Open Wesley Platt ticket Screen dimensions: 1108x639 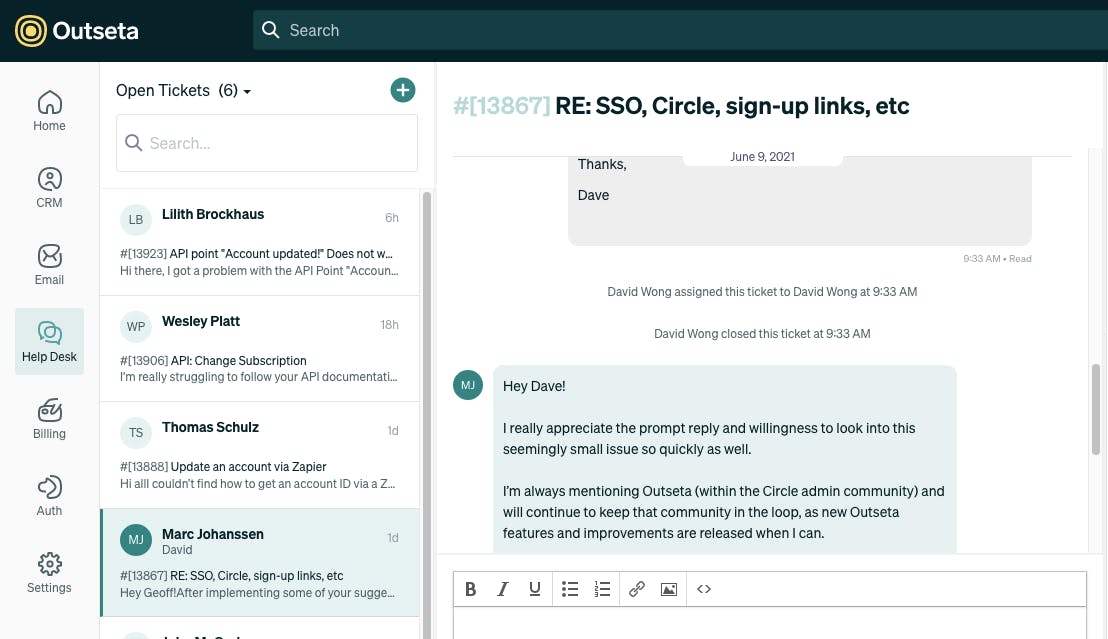[260, 348]
